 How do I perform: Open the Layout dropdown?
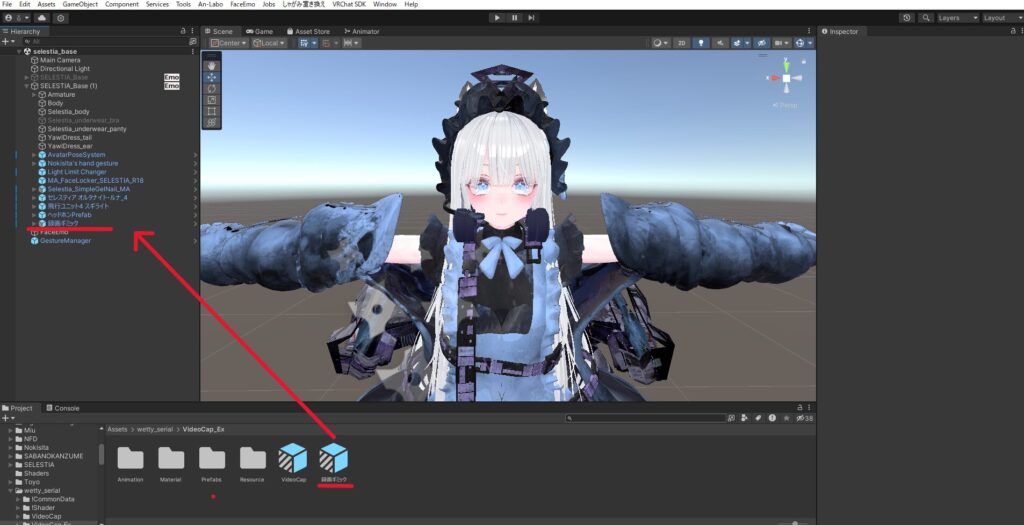click(x=999, y=17)
